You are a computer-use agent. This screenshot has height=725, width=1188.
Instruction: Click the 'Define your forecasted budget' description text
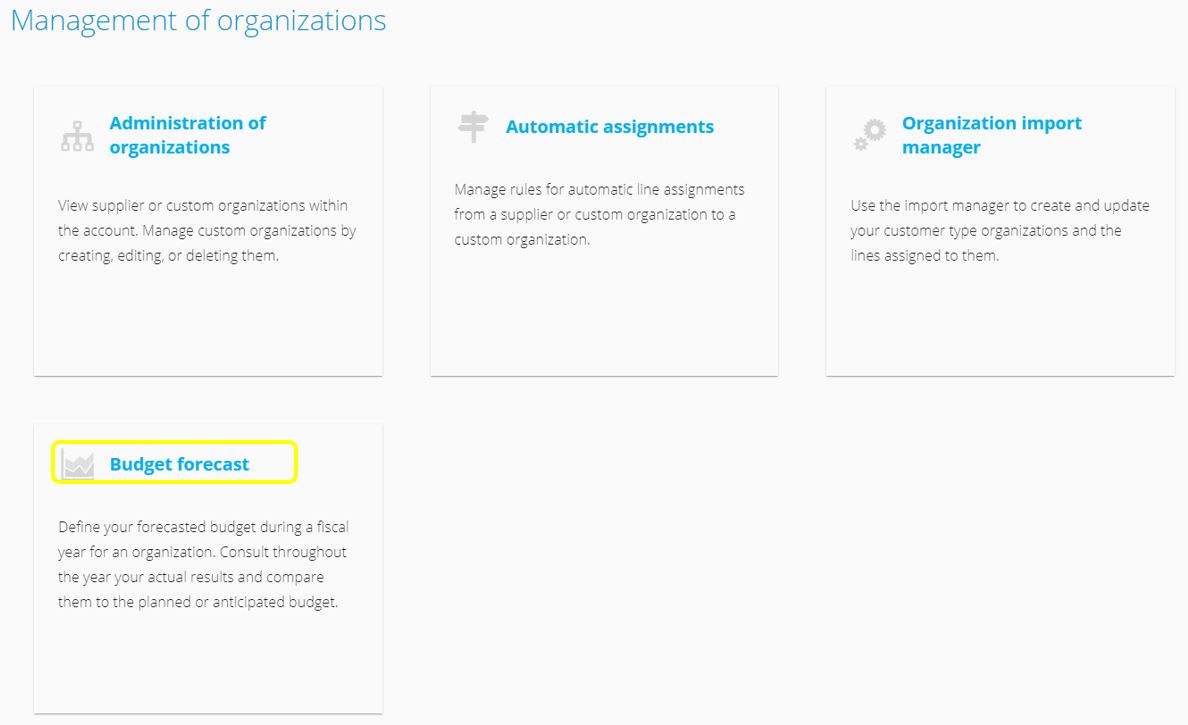(203, 564)
